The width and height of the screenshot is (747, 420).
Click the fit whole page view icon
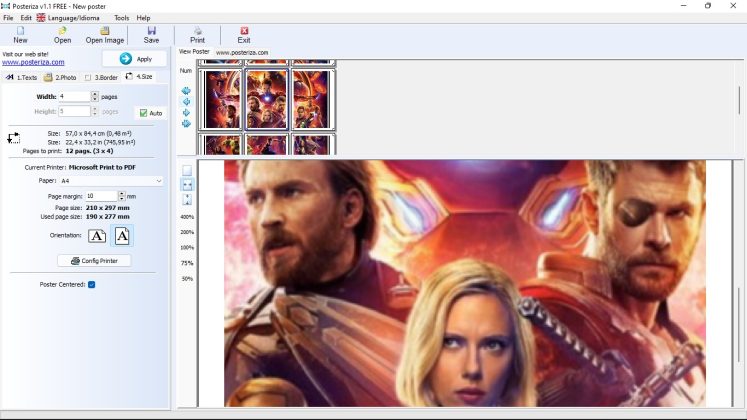pyautogui.click(x=187, y=170)
